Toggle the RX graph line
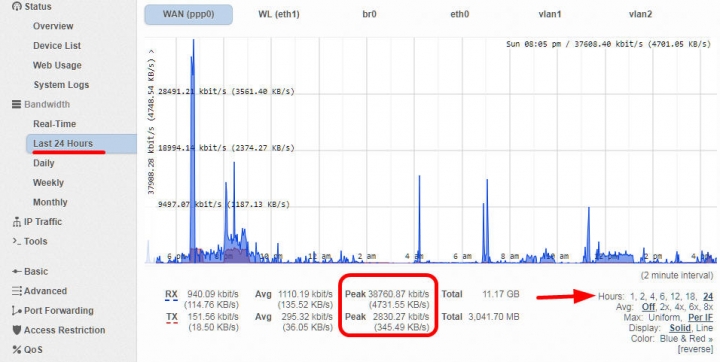 pos(171,294)
